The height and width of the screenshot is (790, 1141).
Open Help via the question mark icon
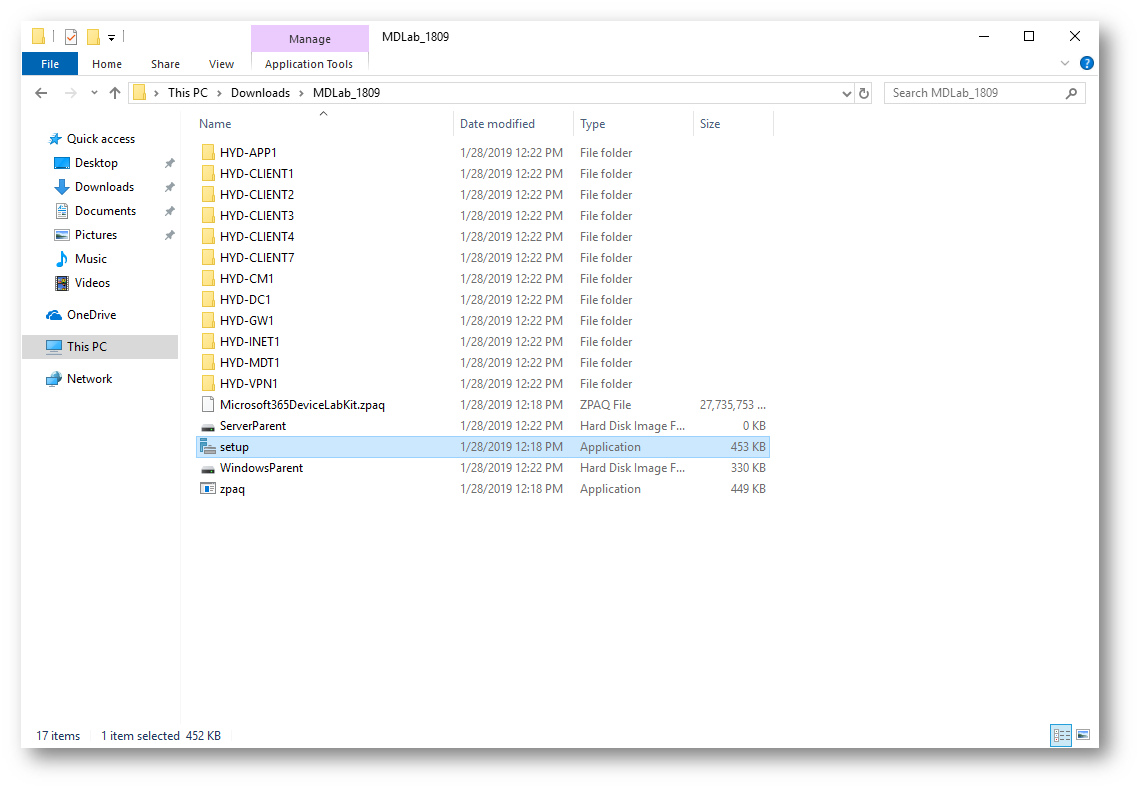click(x=1086, y=63)
